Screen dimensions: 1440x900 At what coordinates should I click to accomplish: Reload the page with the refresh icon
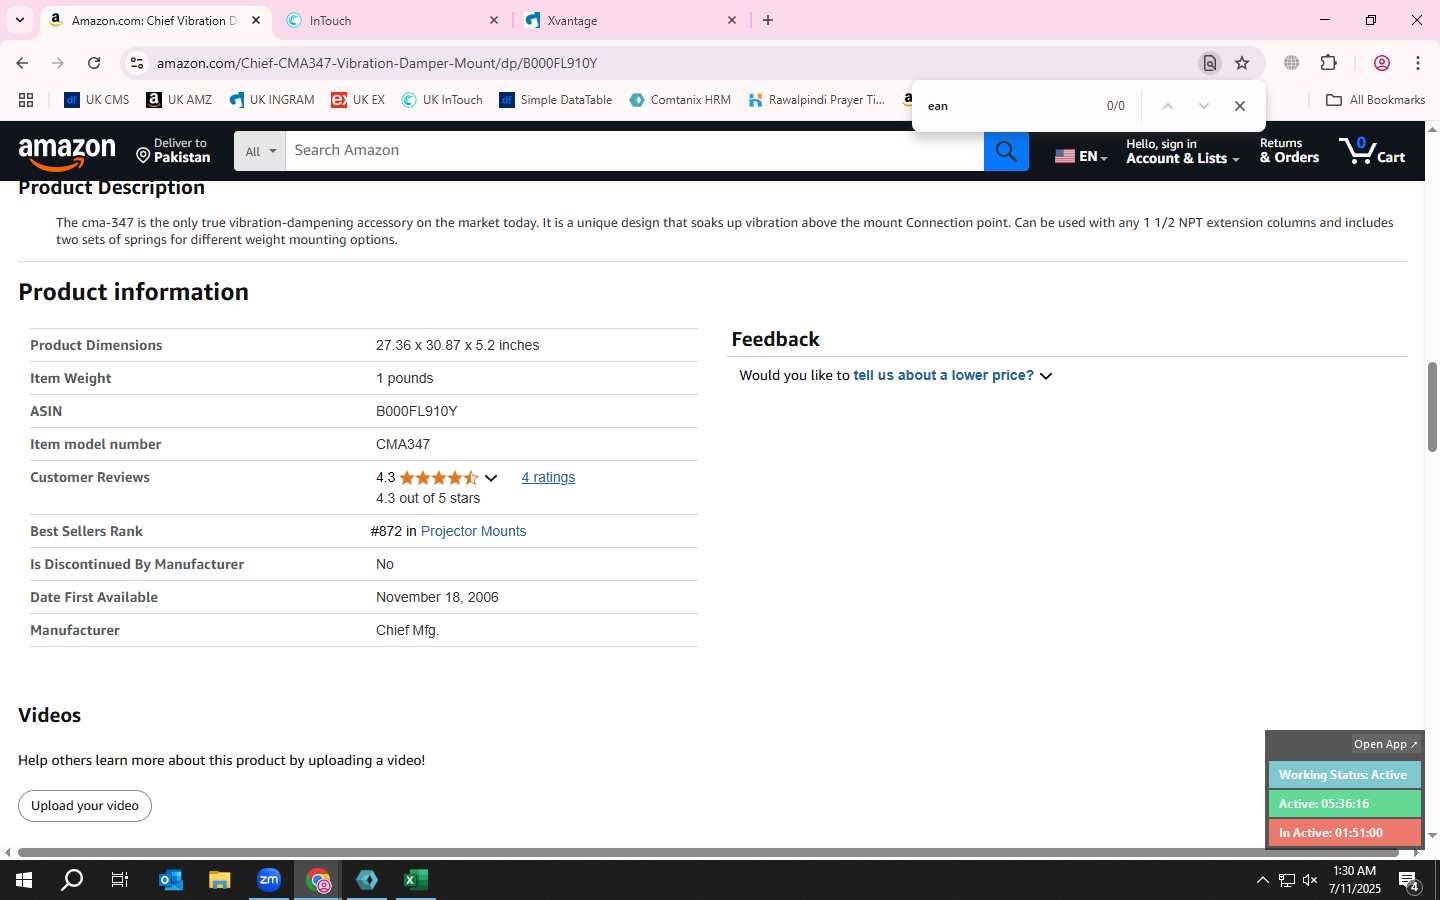[94, 63]
